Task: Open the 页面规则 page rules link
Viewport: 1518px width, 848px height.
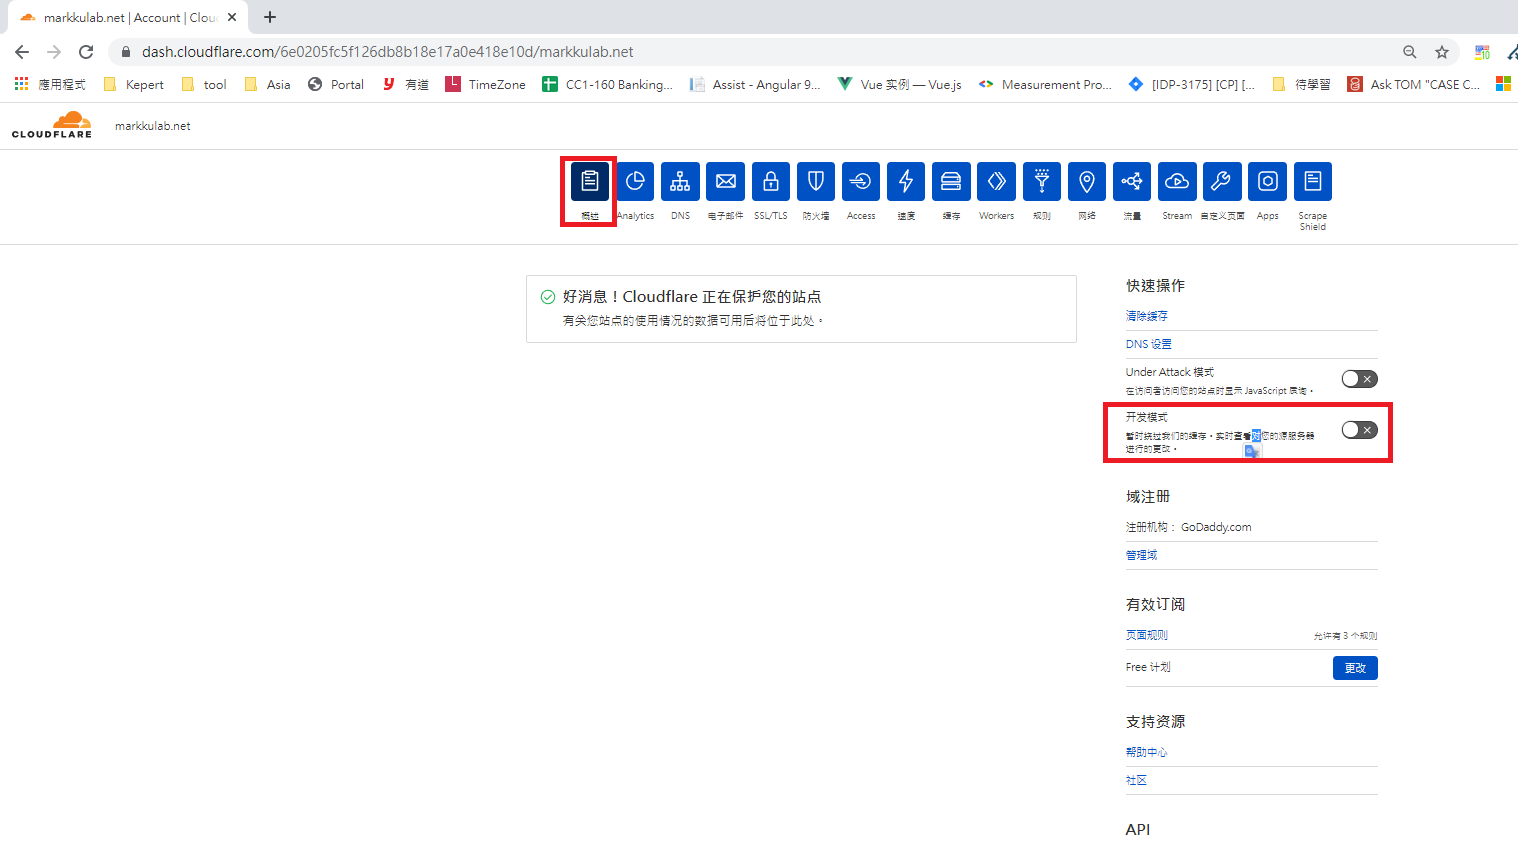Action: [1146, 635]
